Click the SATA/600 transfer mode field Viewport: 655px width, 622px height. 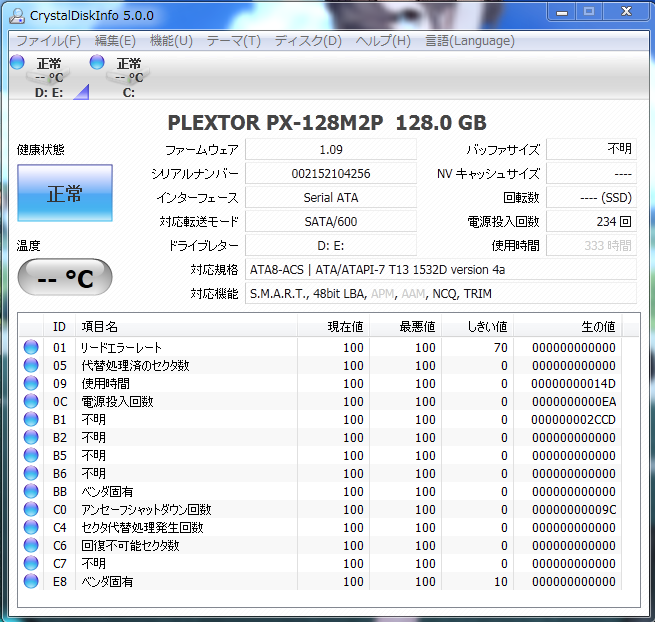point(331,221)
